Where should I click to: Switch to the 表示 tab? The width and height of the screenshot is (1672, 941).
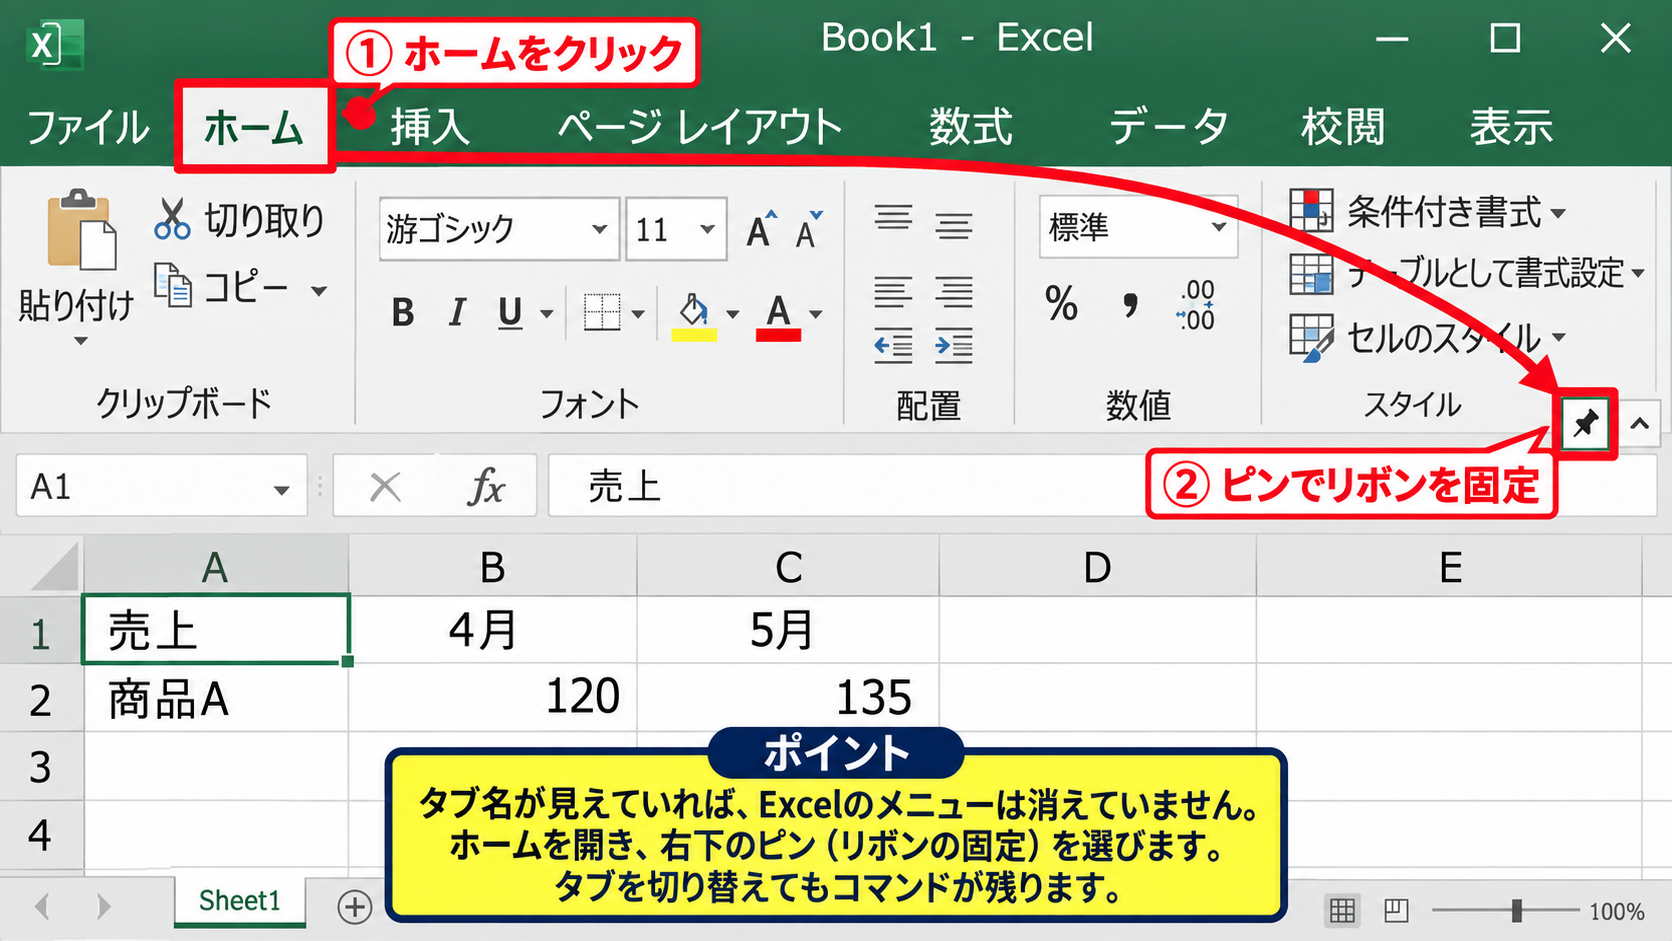coord(1512,127)
